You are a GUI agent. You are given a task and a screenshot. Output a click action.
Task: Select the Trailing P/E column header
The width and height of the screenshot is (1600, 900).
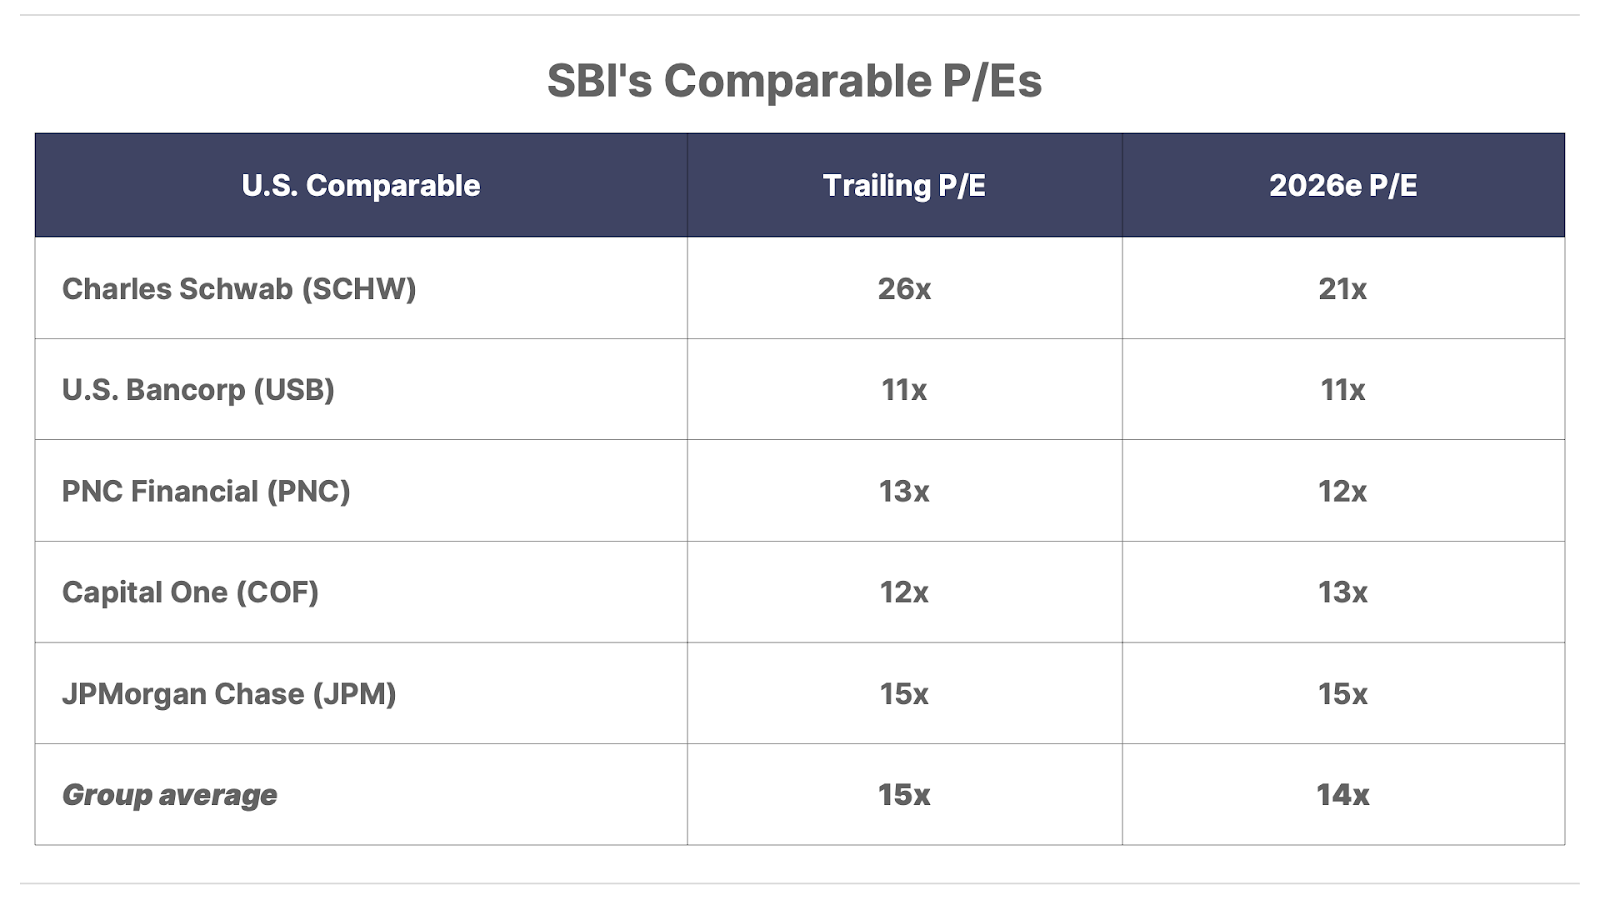pyautogui.click(x=904, y=185)
